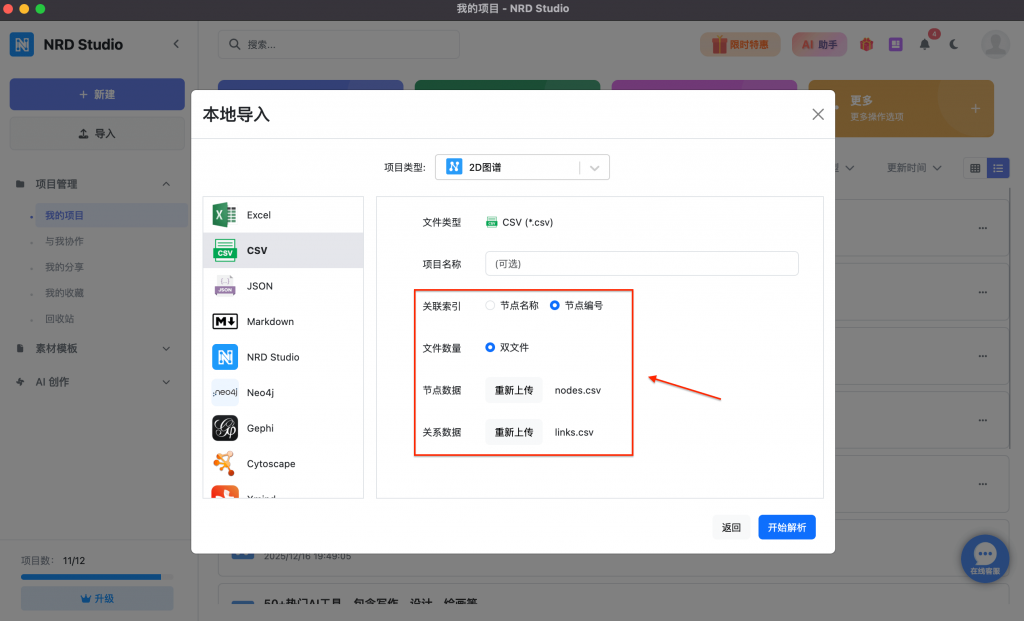Select 节点名称 radio option

(x=490, y=306)
